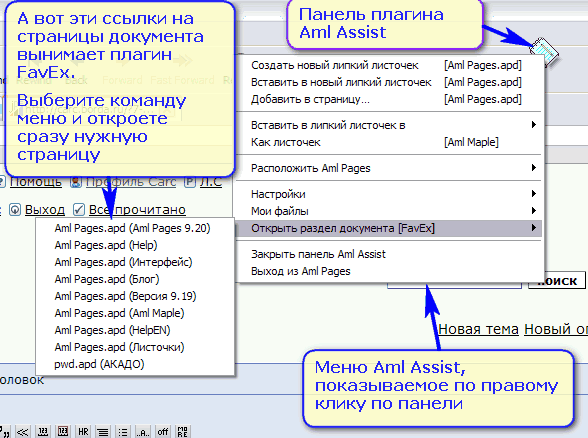The height and width of the screenshot is (438, 588).
Task: Choose 'Как листочек' menu item
Action: point(388,142)
